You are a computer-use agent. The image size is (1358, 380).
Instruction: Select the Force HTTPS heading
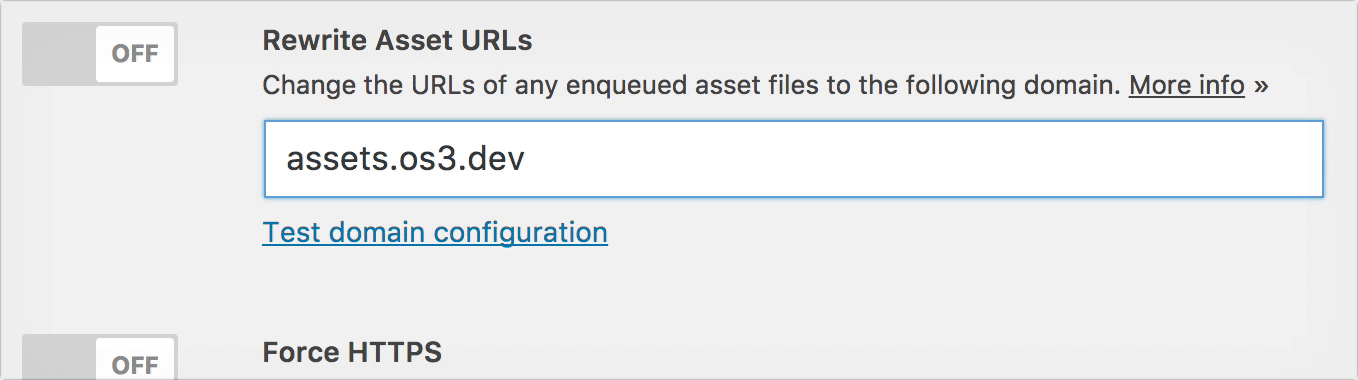click(352, 352)
